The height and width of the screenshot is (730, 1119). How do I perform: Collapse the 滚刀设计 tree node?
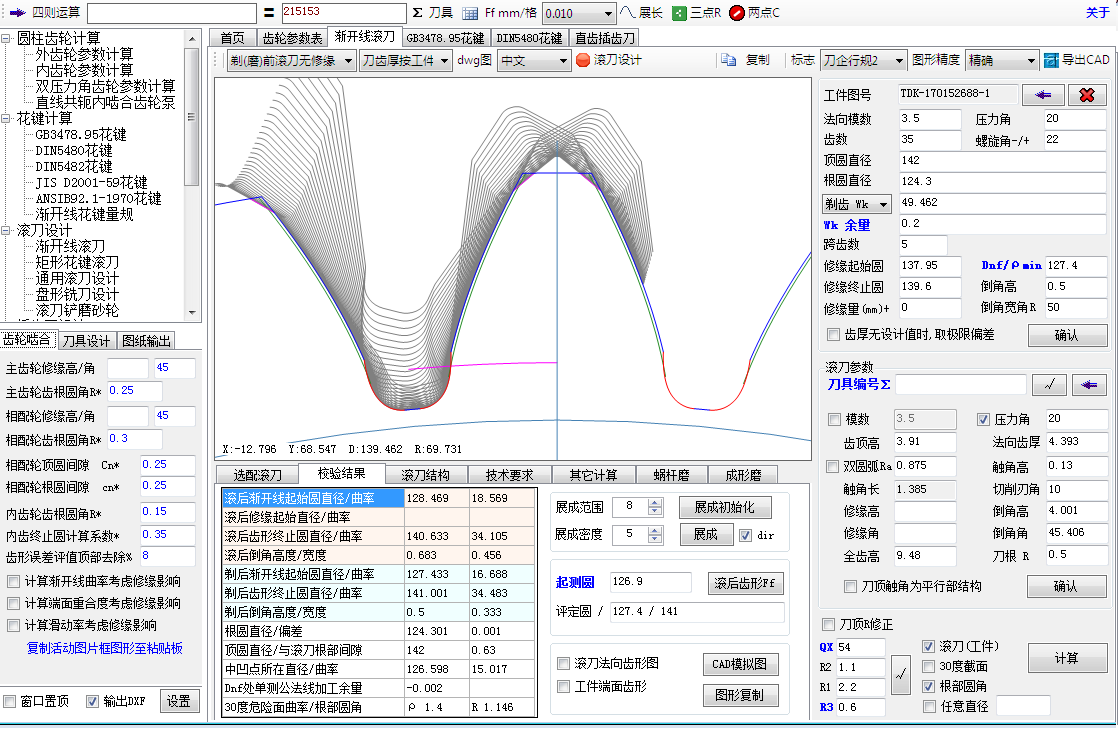click(x=6, y=230)
